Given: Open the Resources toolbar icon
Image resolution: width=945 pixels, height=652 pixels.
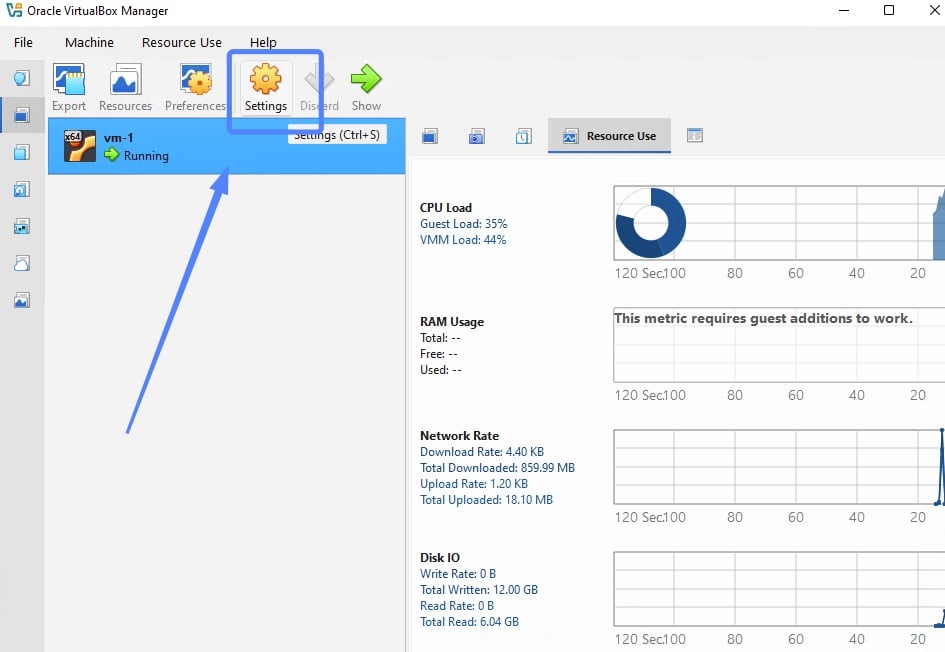Looking at the screenshot, I should pos(125,88).
